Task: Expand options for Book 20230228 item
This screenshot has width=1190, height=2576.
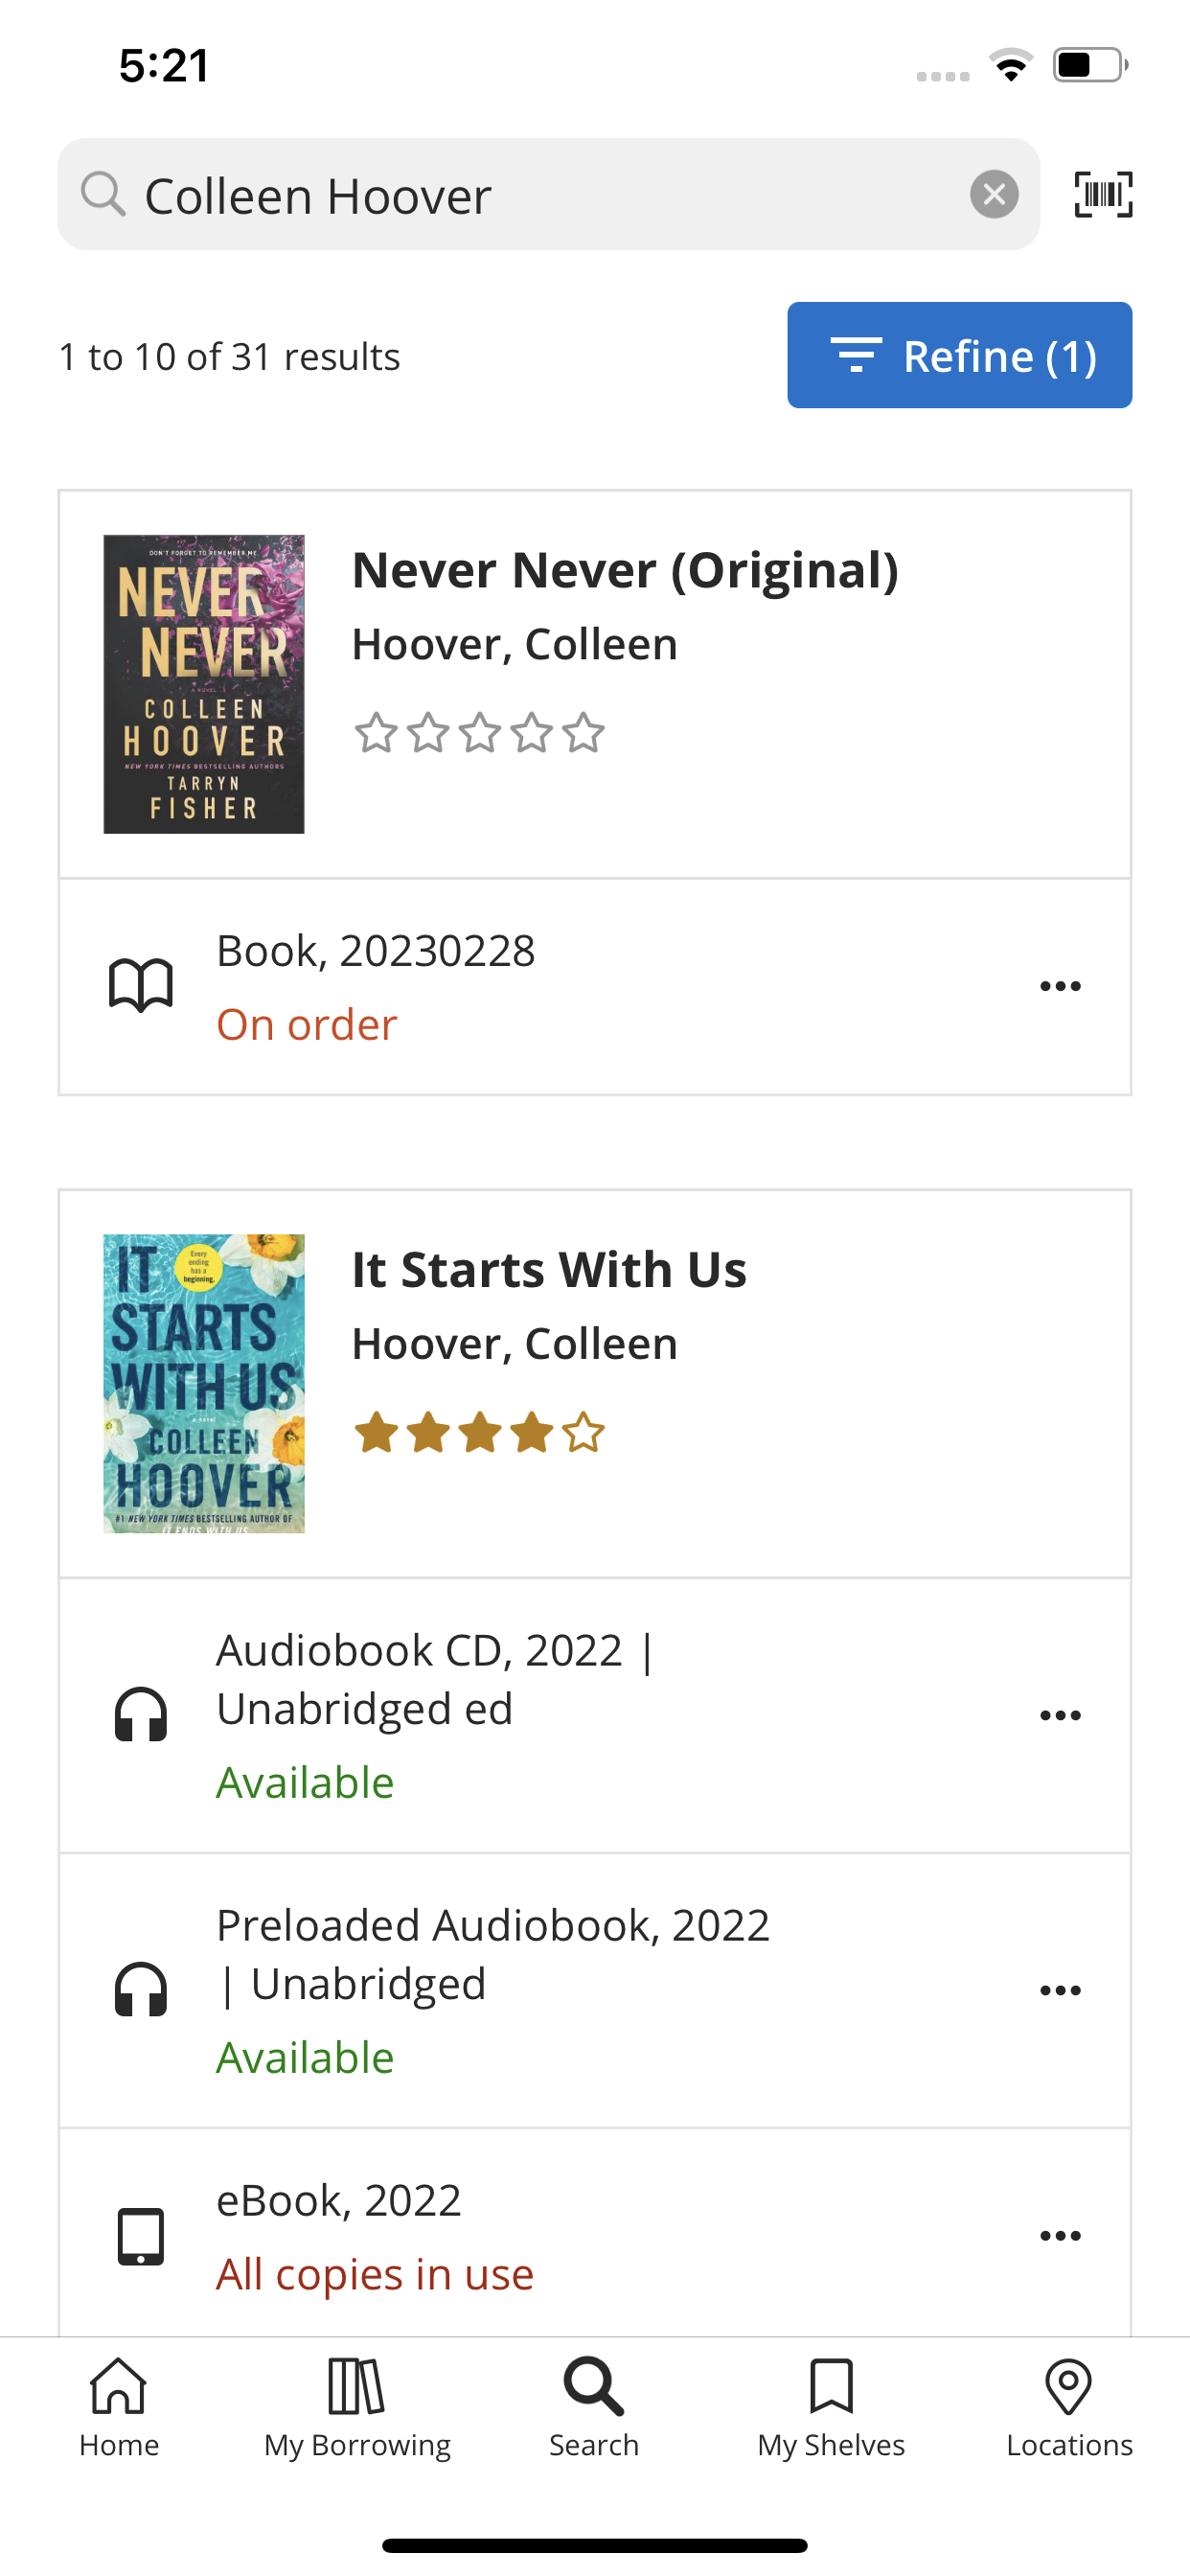Action: tap(1060, 987)
